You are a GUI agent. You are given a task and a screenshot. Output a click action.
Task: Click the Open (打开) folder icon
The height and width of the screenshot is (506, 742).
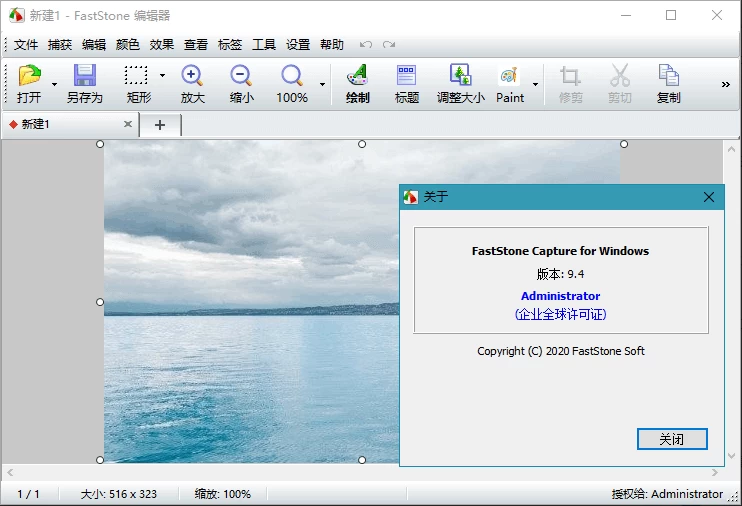click(29, 76)
